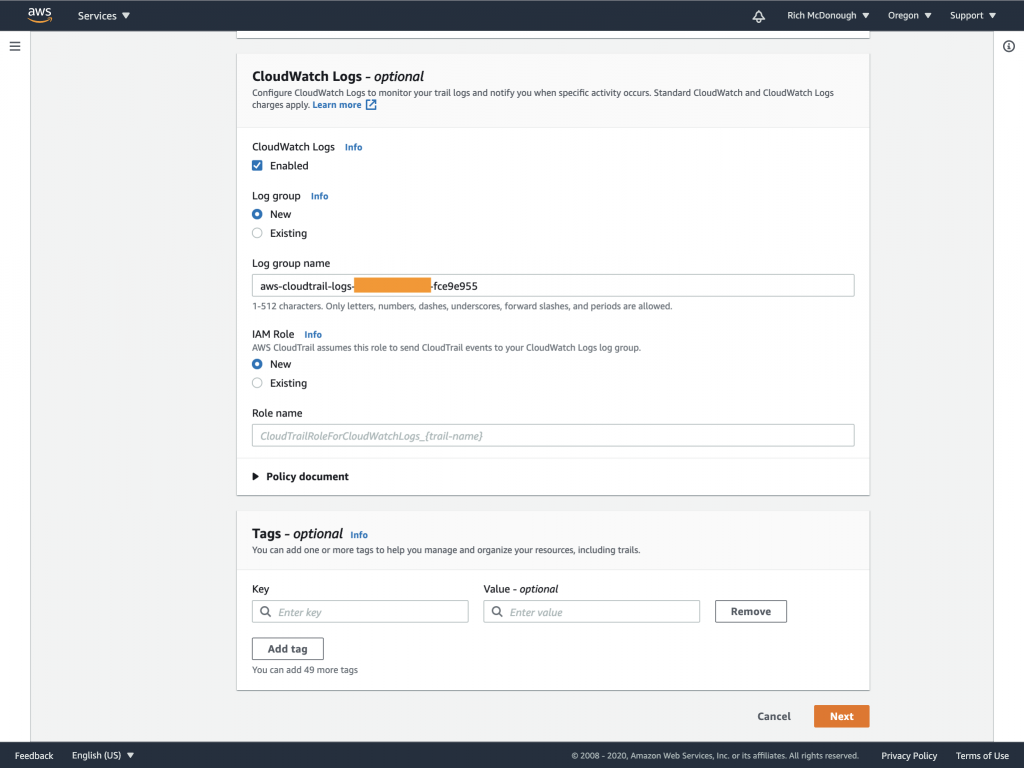Select Existing log group radio button
This screenshot has height=768, width=1024.
click(x=256, y=233)
